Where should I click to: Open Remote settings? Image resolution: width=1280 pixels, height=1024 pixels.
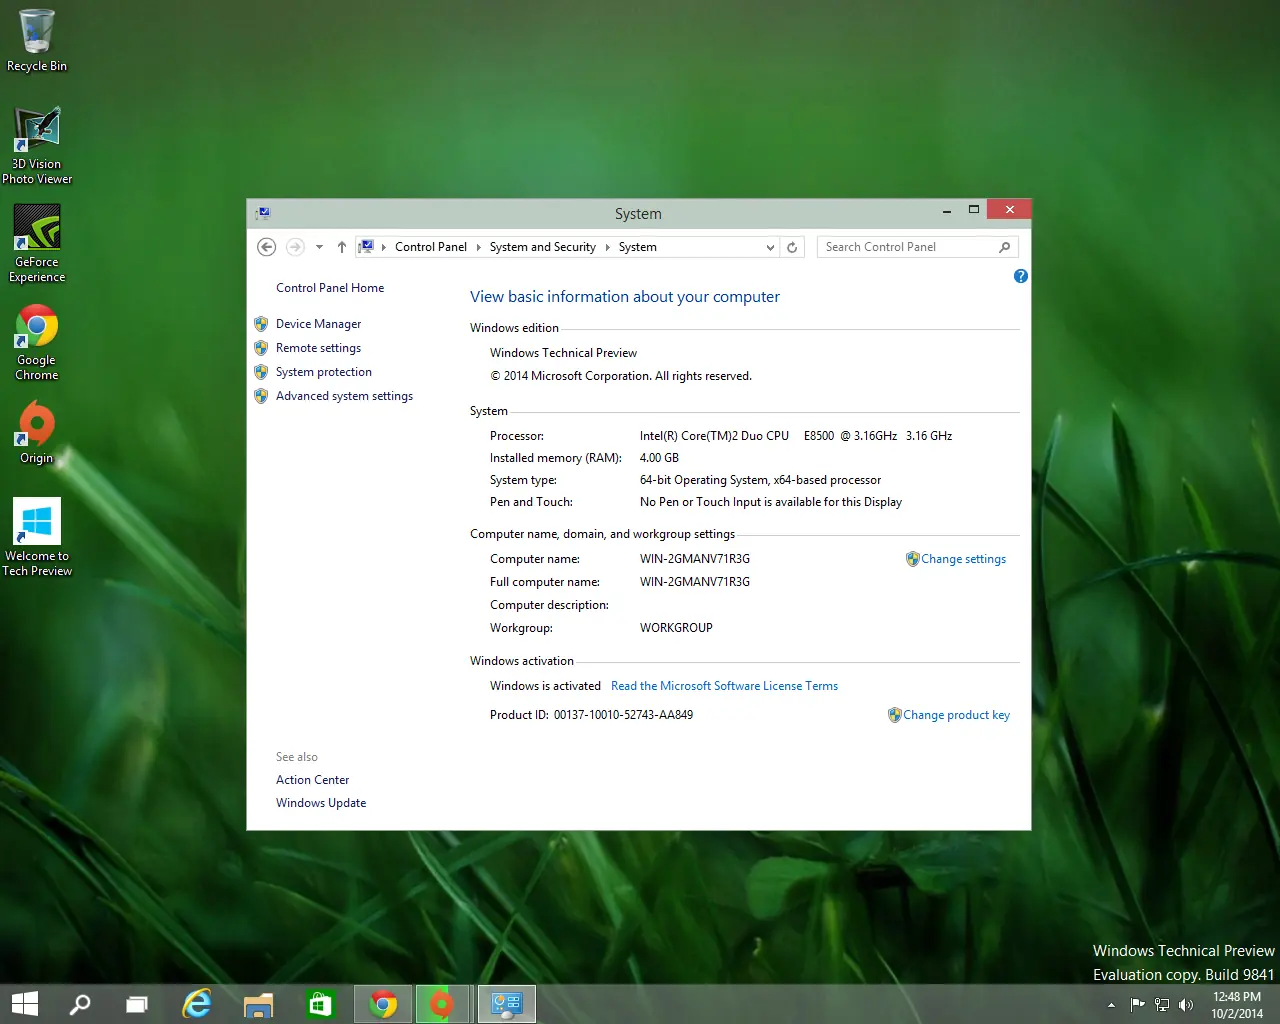coord(318,348)
